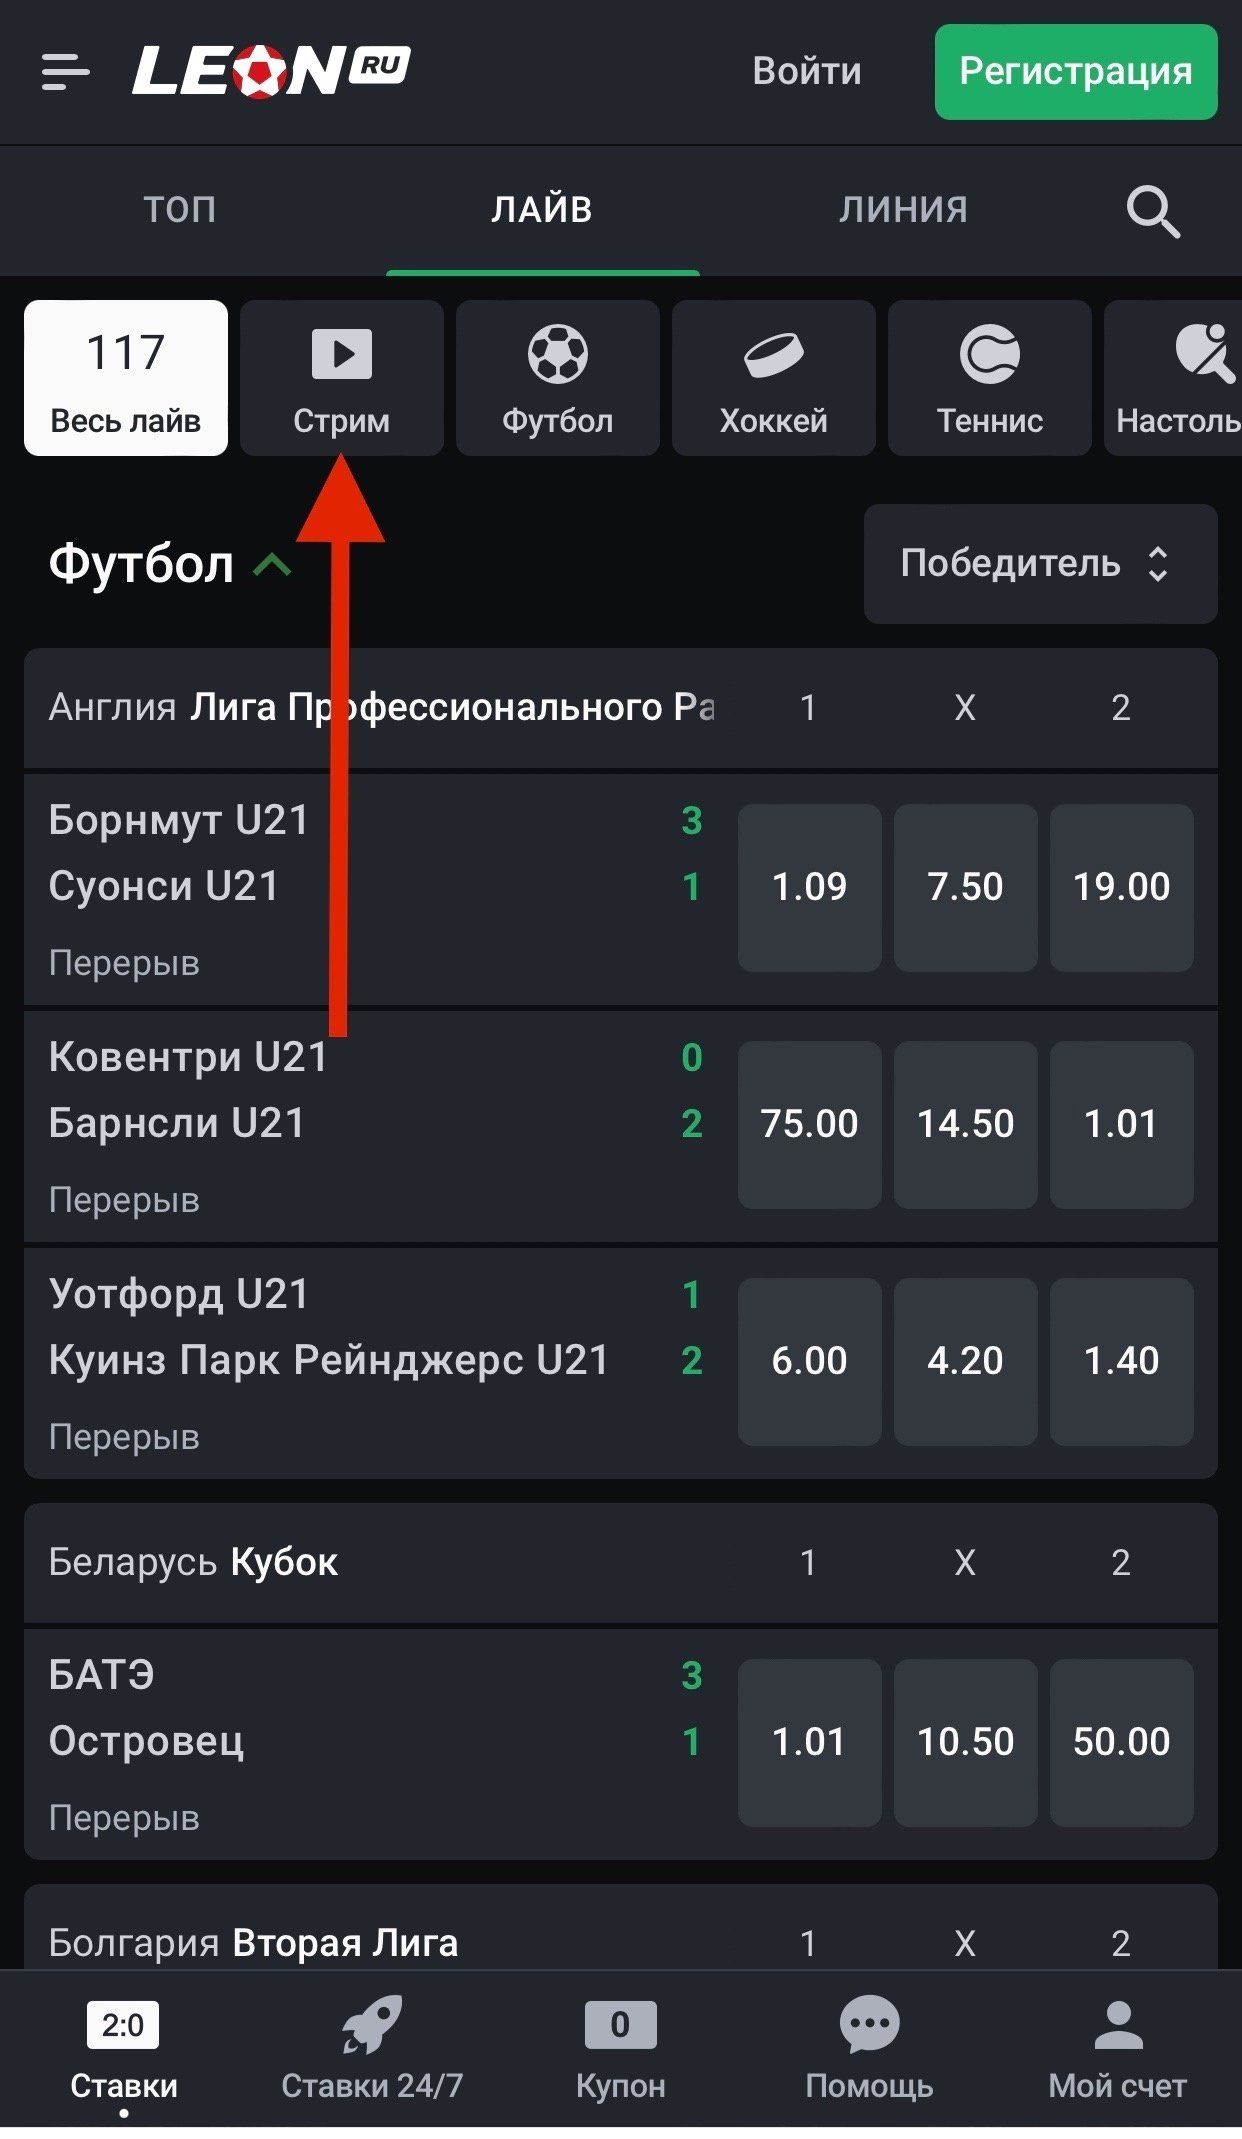Screen dimensions: 1242x2139
Task: Tap the Войти login link
Action: click(x=807, y=72)
